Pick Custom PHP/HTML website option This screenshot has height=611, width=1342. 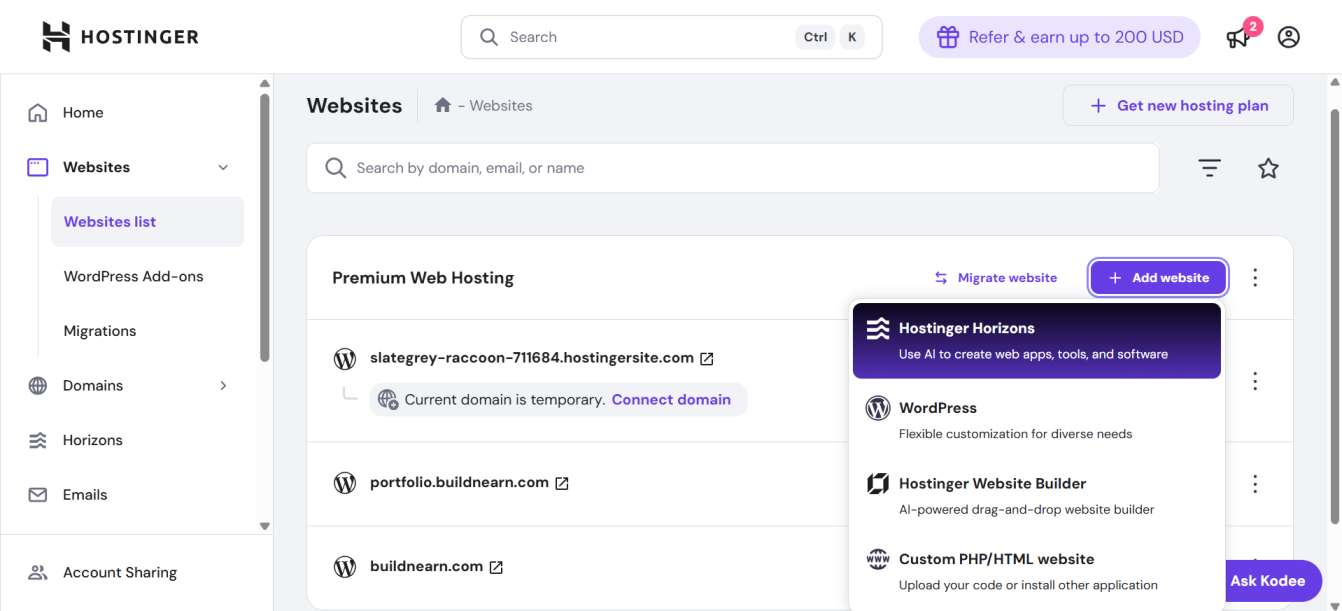(x=1036, y=571)
